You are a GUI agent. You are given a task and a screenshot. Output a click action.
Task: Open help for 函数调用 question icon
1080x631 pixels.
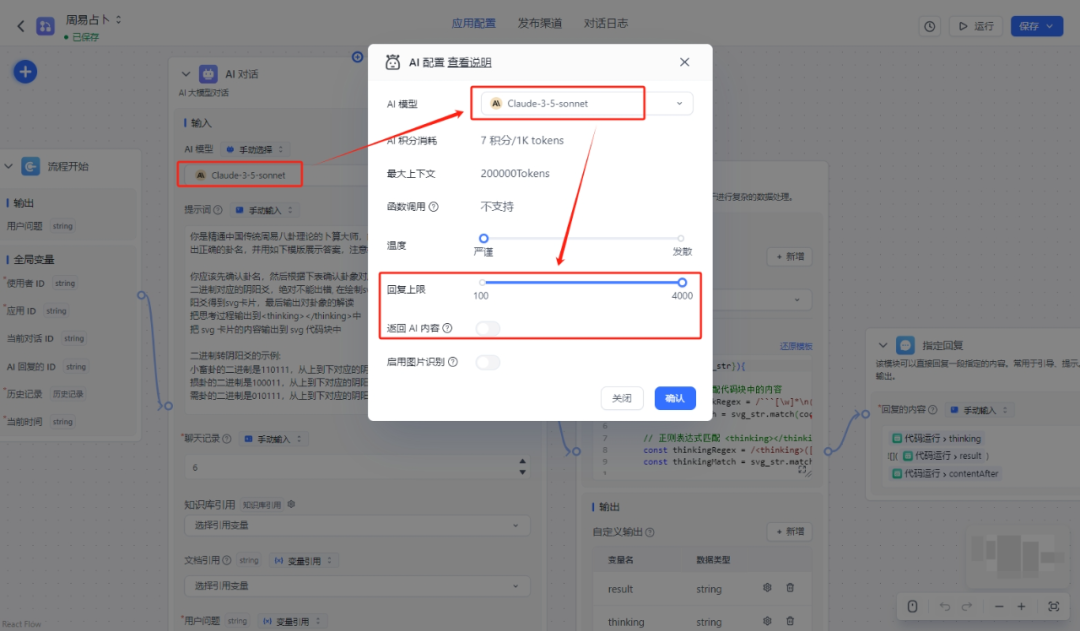pyautogui.click(x=433, y=207)
